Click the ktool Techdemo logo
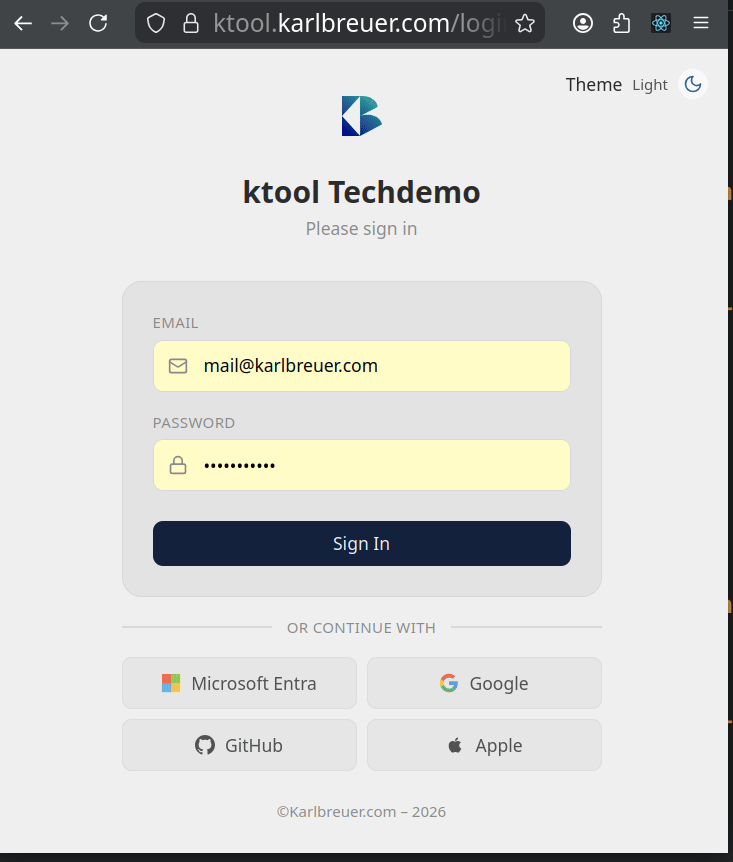The height and width of the screenshot is (862, 733). [x=361, y=115]
